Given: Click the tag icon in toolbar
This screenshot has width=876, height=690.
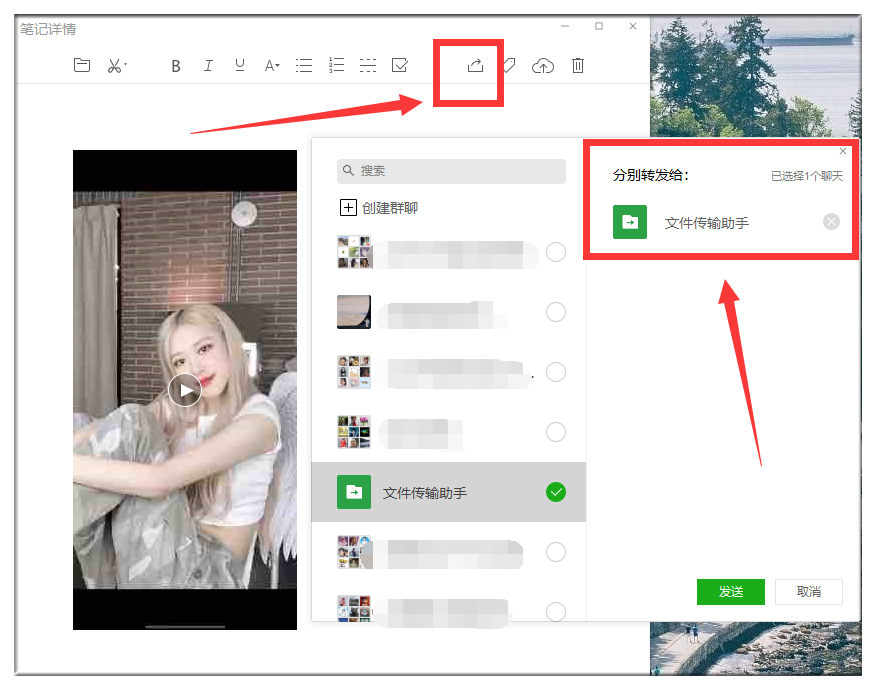Looking at the screenshot, I should click(x=509, y=65).
